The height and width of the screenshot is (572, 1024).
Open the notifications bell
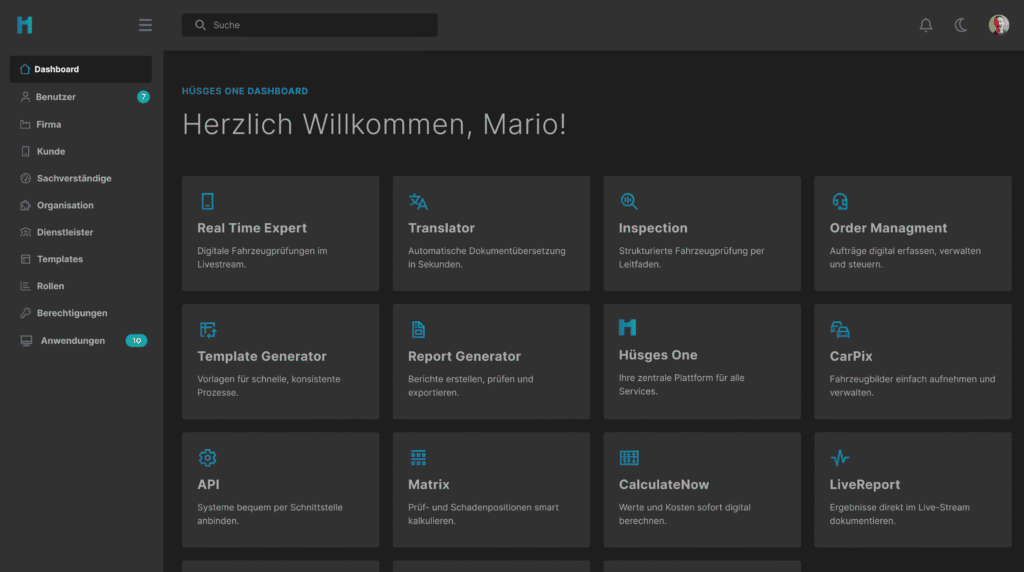pyautogui.click(x=925, y=25)
